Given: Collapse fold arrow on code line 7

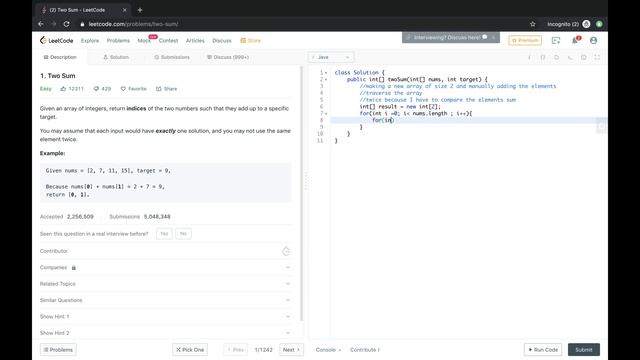Looking at the screenshot, I should (x=326, y=113).
